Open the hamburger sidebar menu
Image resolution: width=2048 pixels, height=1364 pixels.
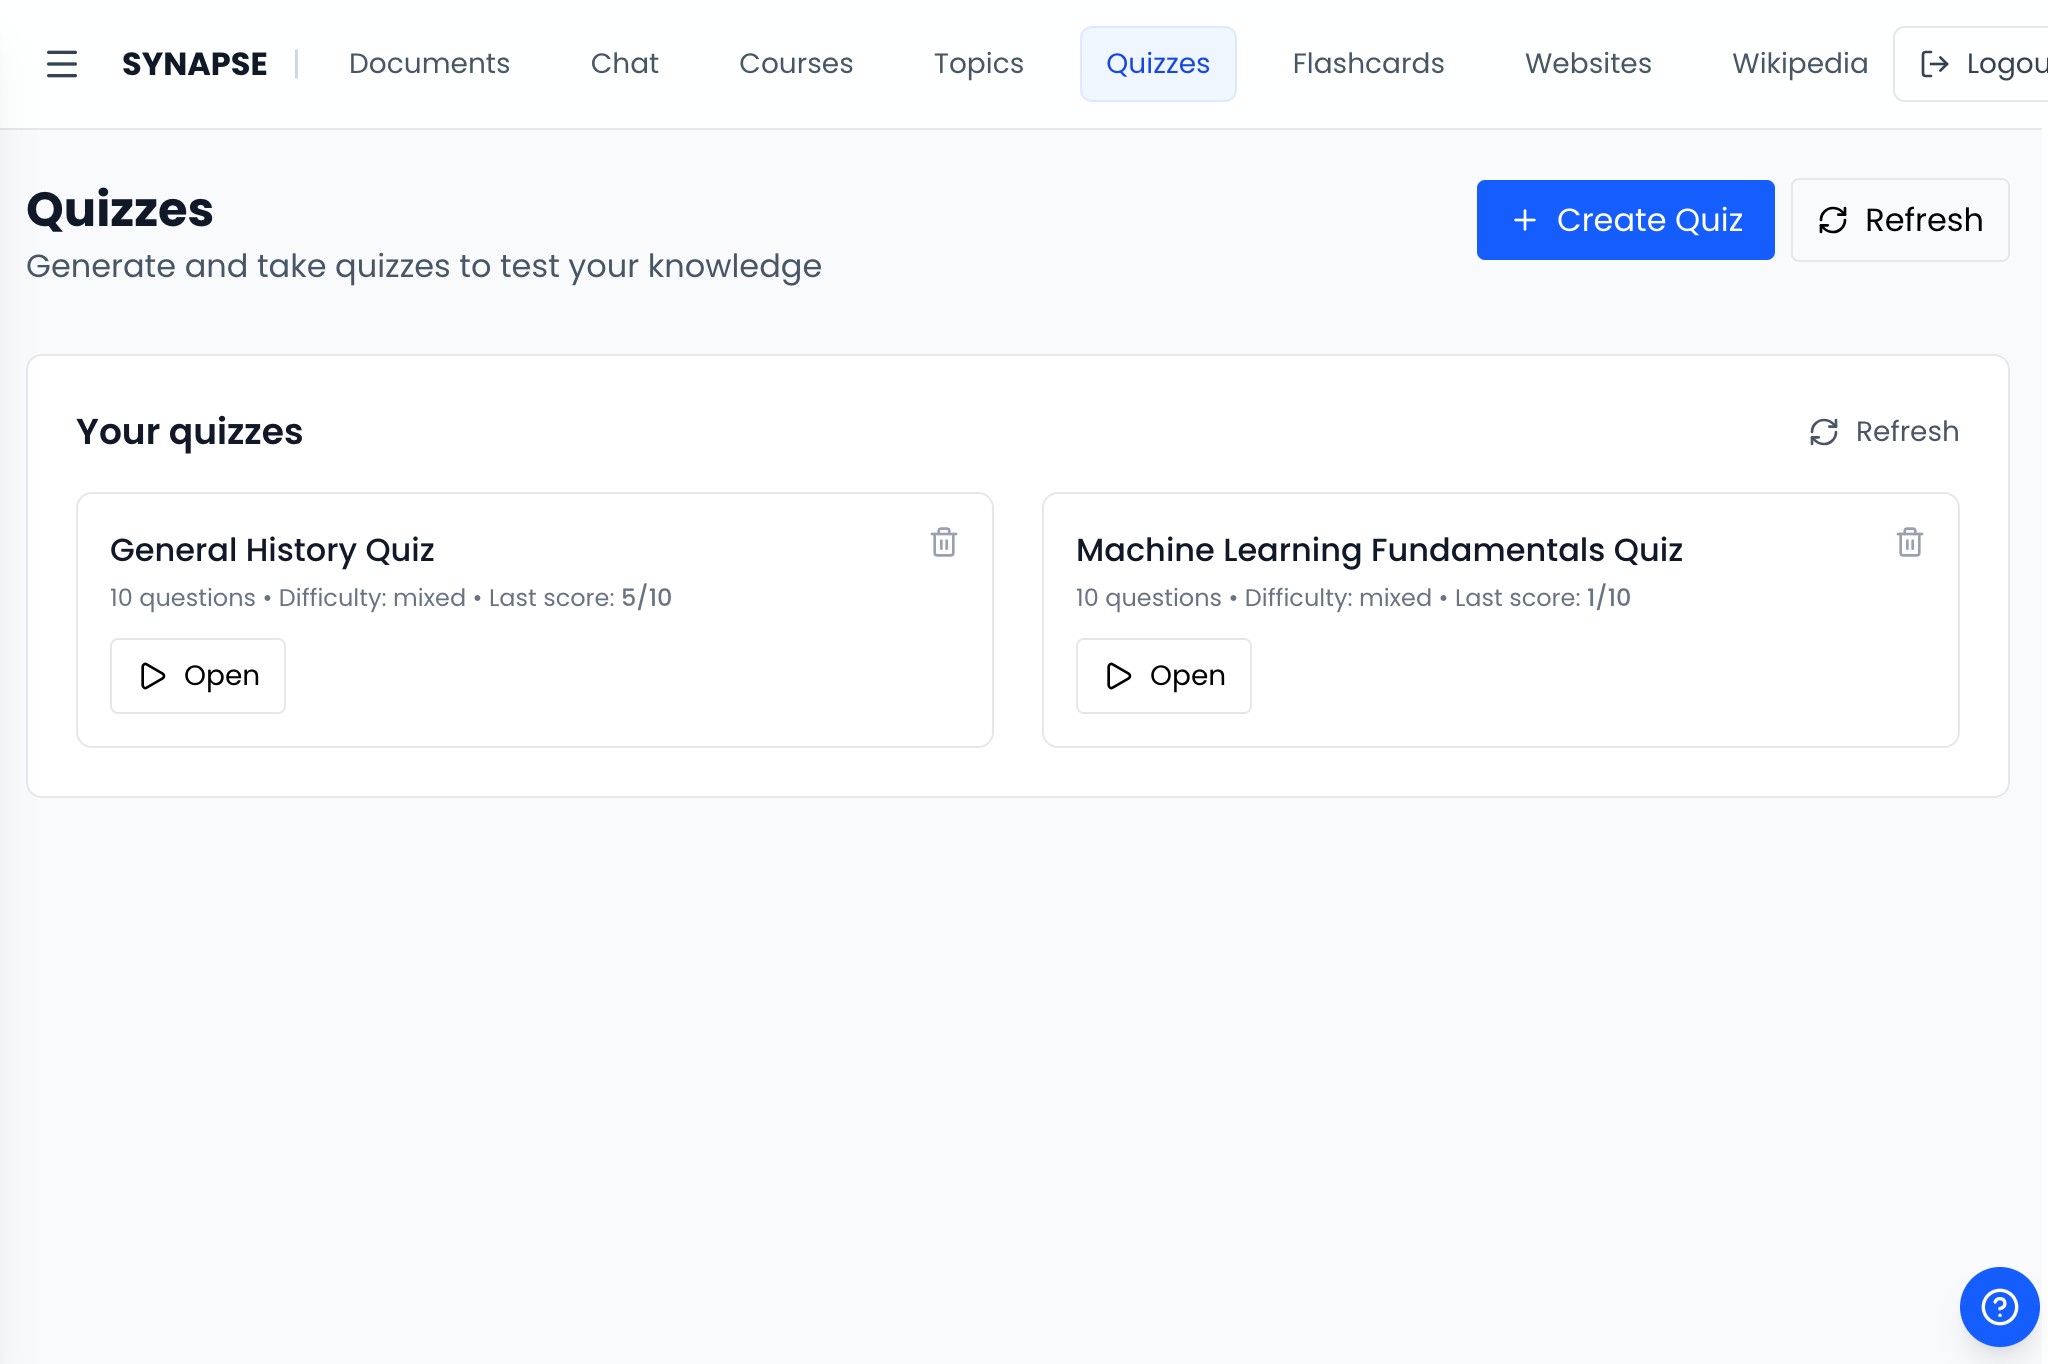click(x=62, y=64)
